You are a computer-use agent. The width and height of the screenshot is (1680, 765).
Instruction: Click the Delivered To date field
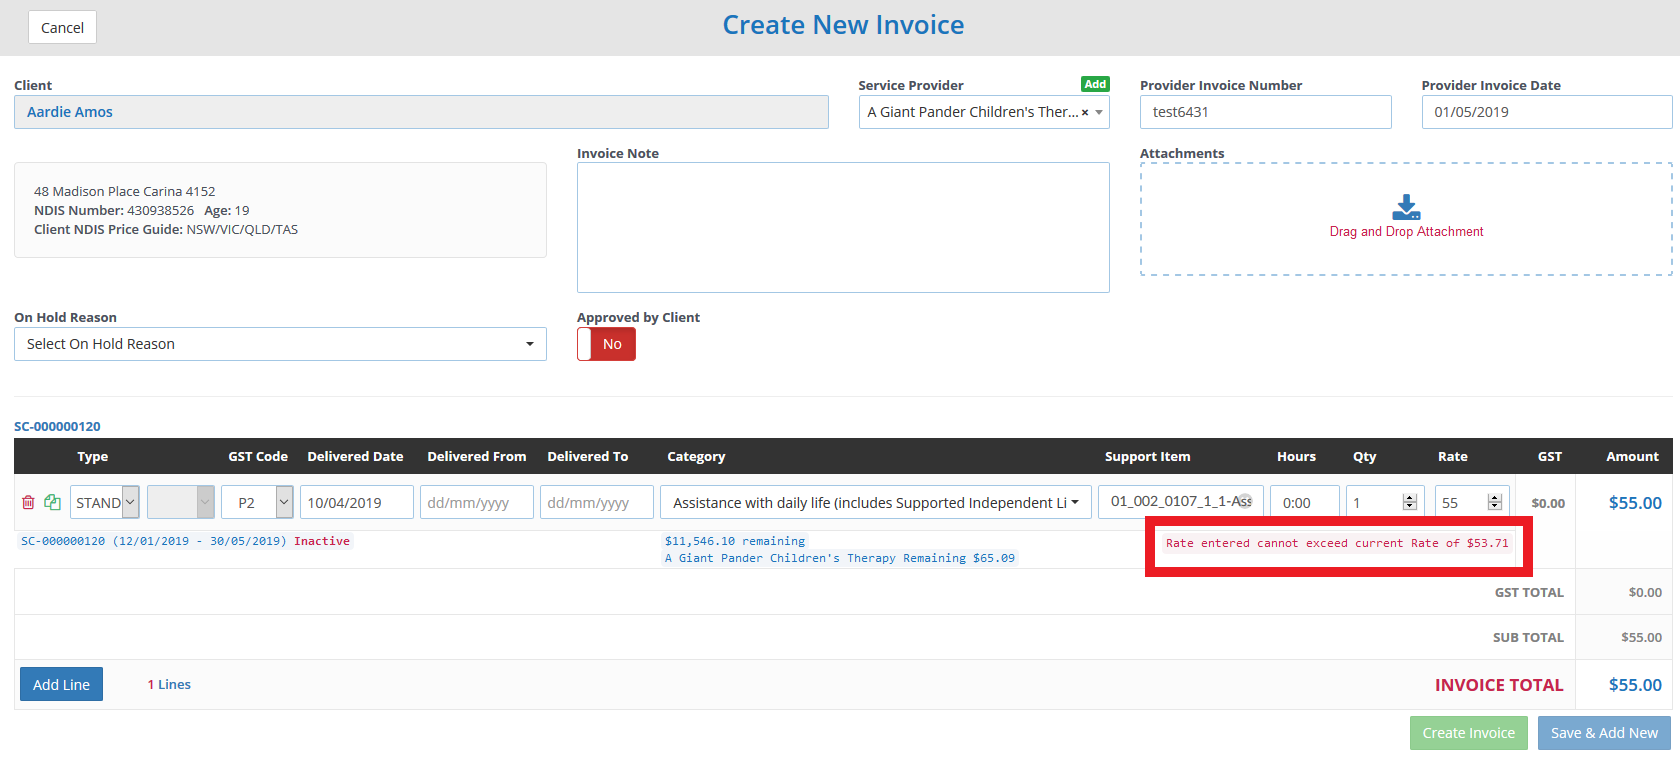[597, 502]
